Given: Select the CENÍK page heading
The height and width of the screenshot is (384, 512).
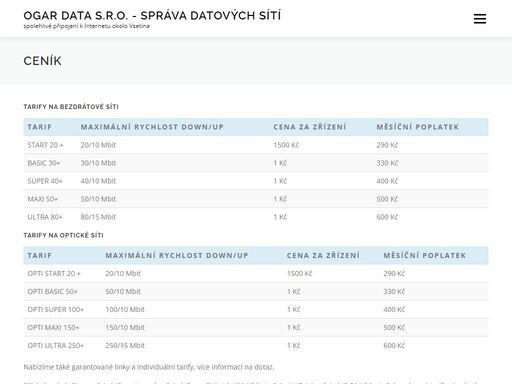Looking at the screenshot, I should [x=42, y=61].
